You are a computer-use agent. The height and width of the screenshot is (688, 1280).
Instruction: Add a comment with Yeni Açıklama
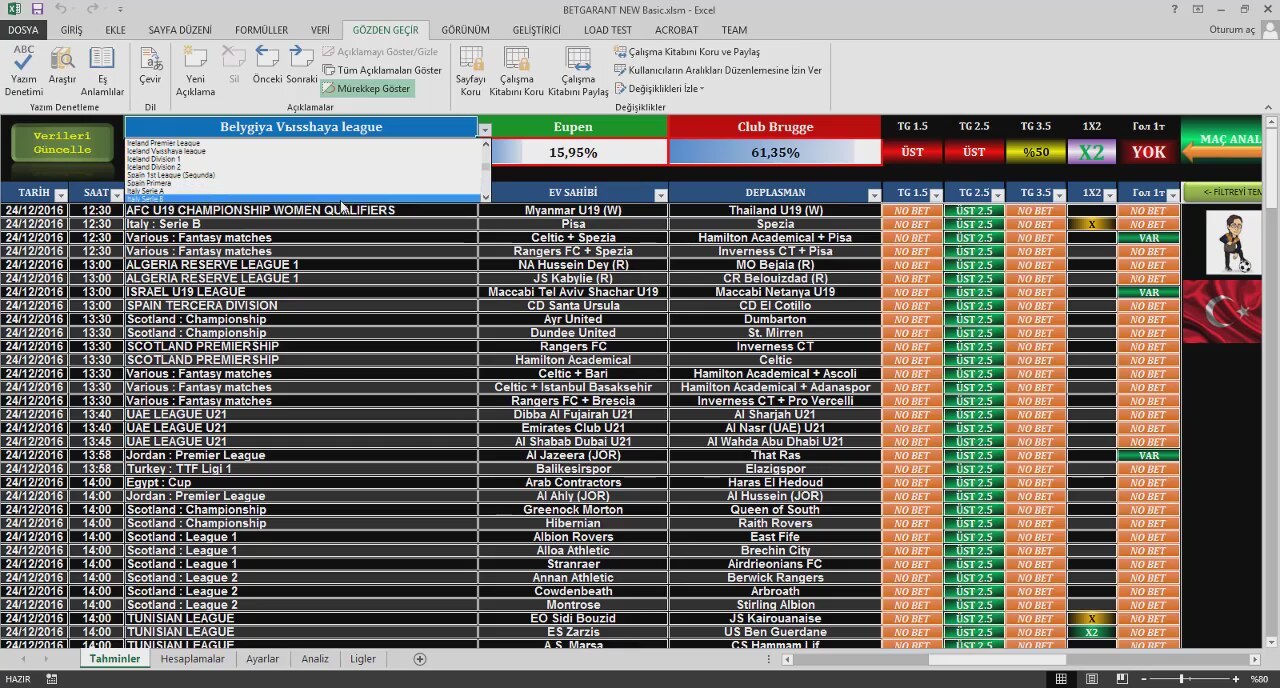(x=195, y=71)
